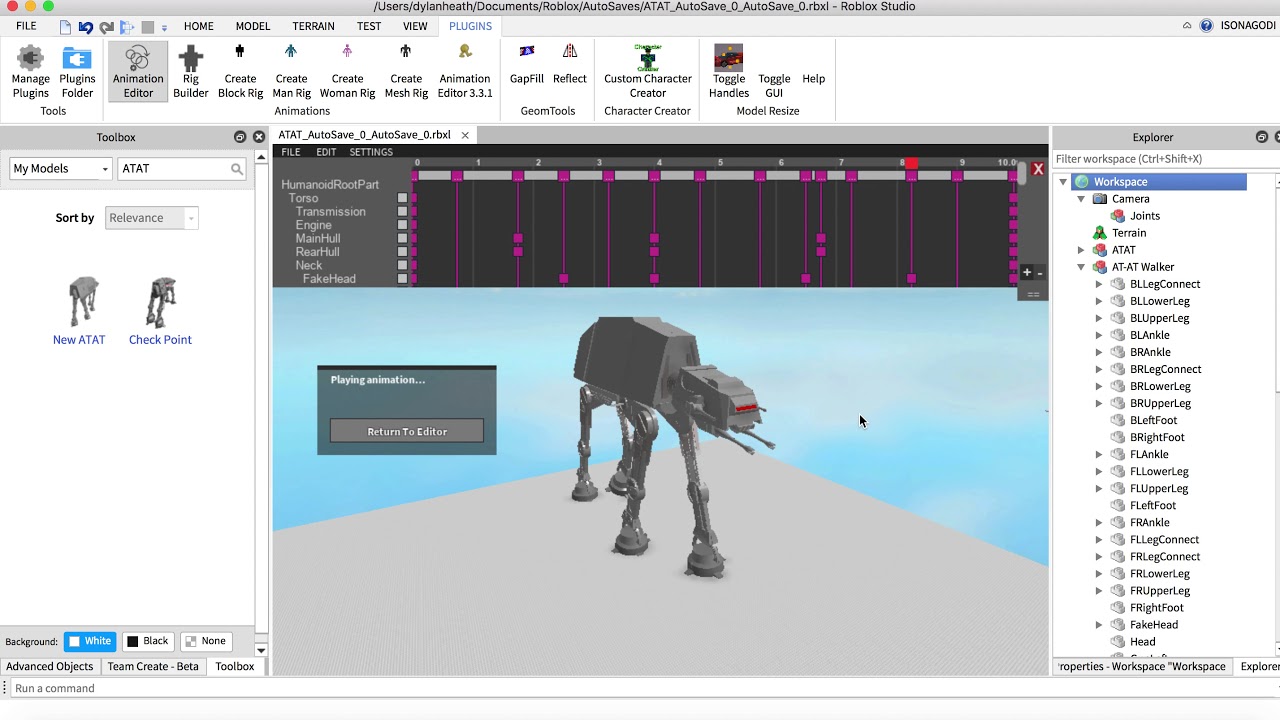
Task: Select the GapFill tool
Action: pyautogui.click(x=527, y=65)
